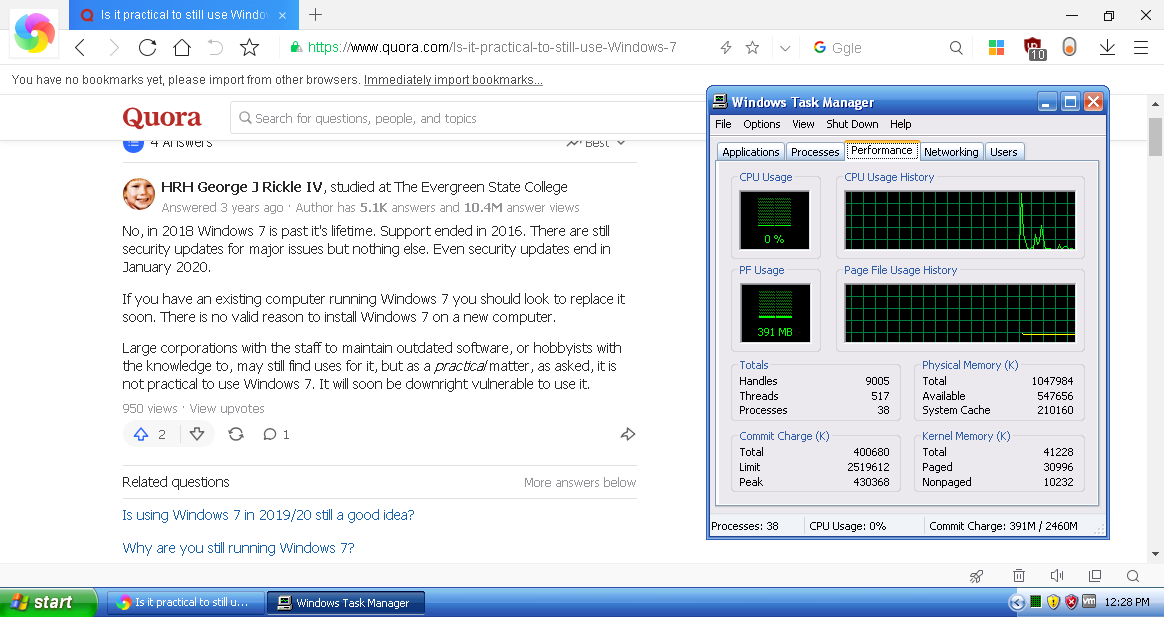Expand hidden tray icons arrow
This screenshot has height=617, width=1164.
1017,602
